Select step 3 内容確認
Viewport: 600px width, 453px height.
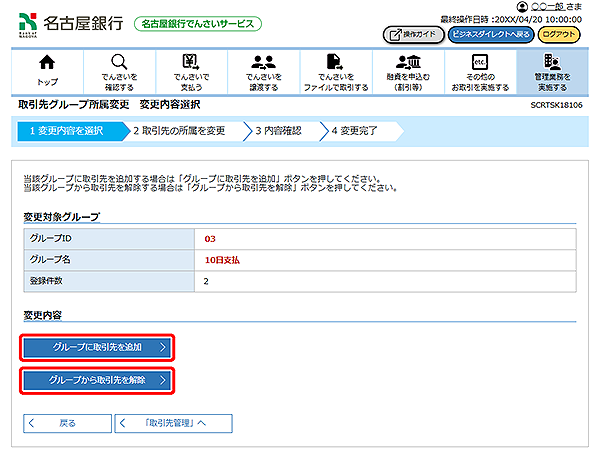278,130
